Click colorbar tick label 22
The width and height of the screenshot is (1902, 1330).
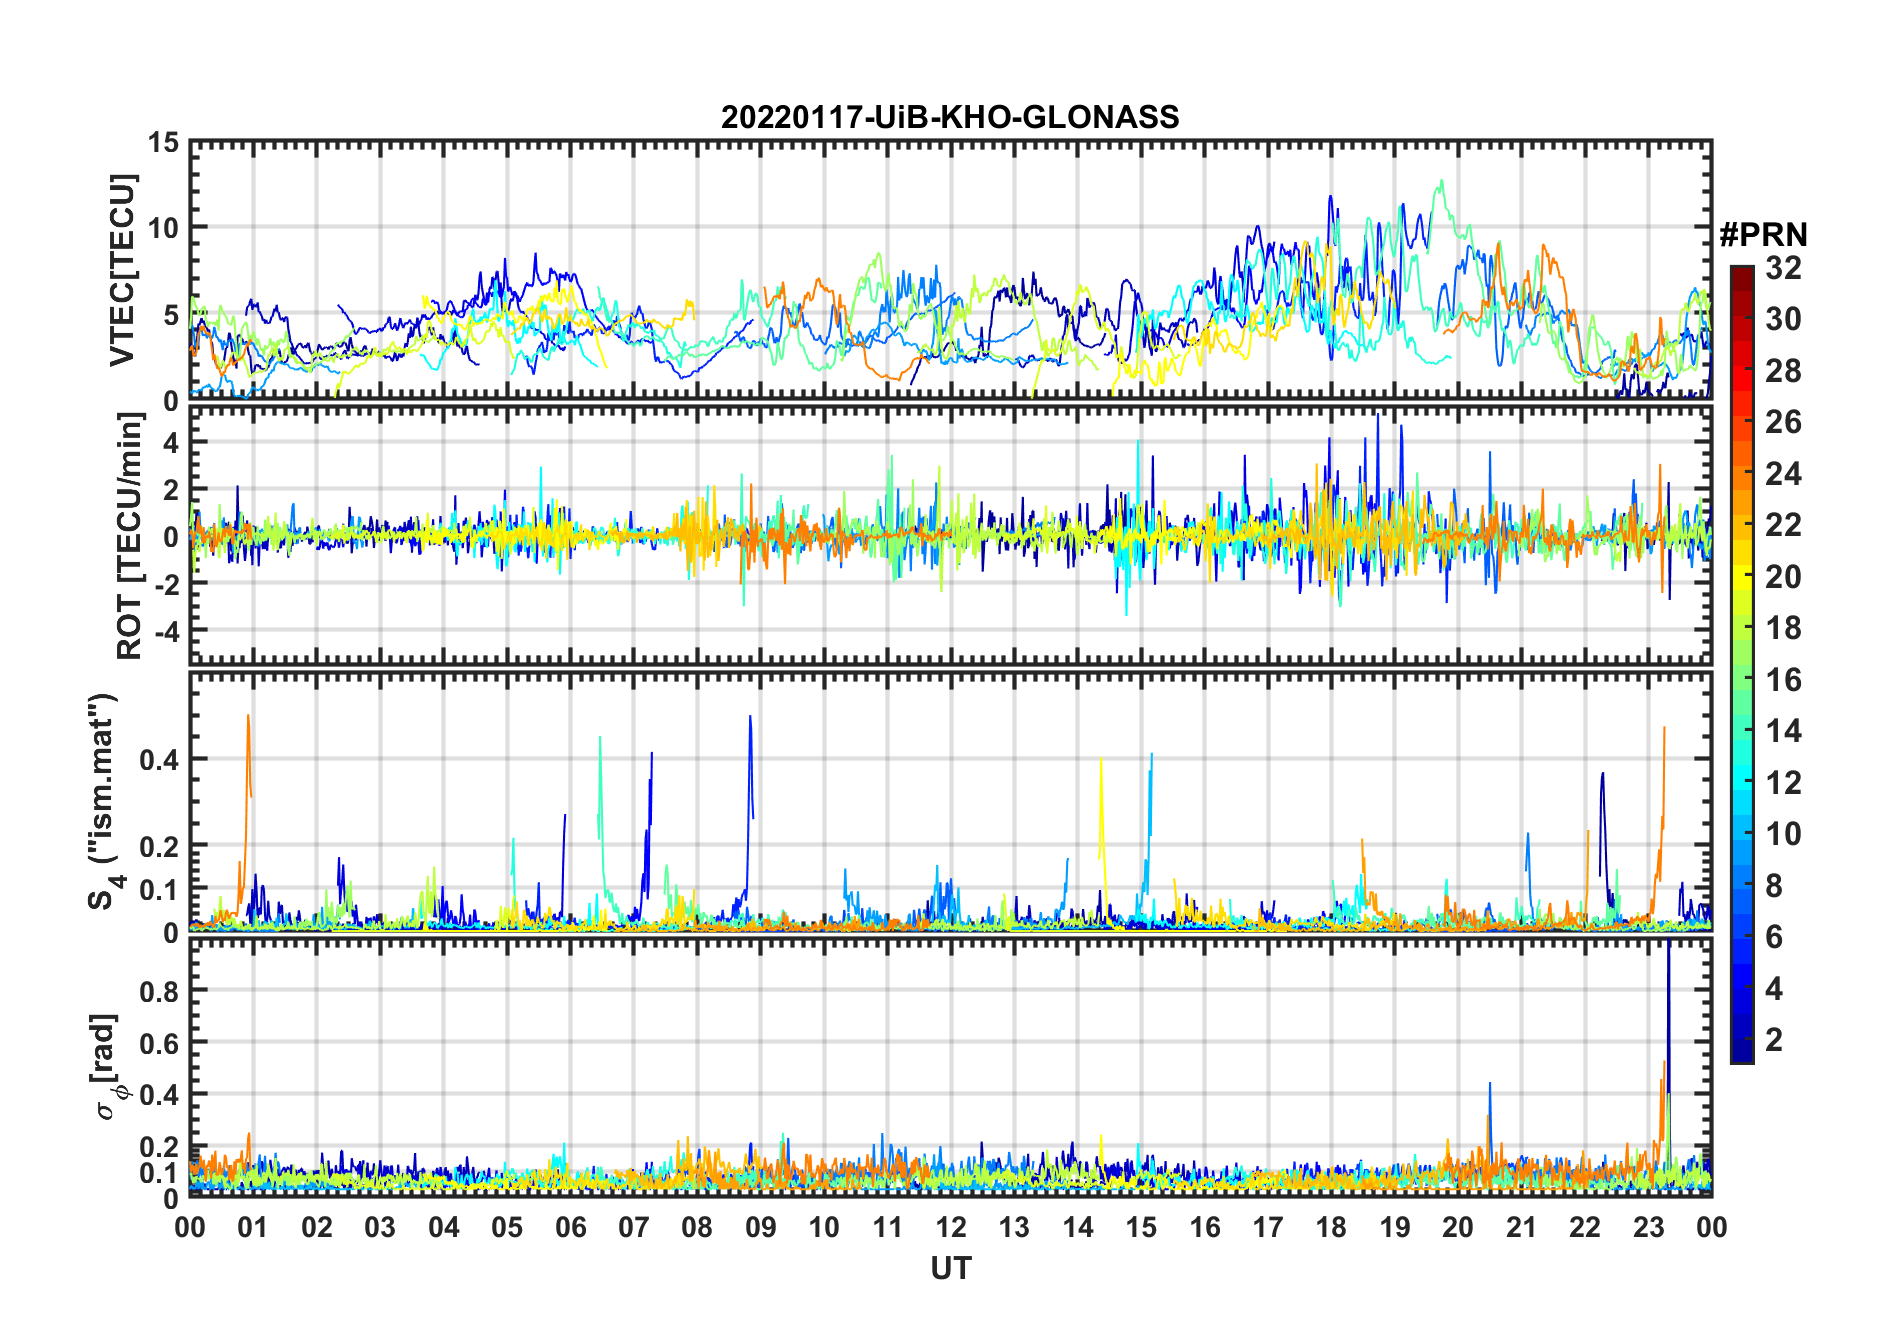coord(1783,525)
